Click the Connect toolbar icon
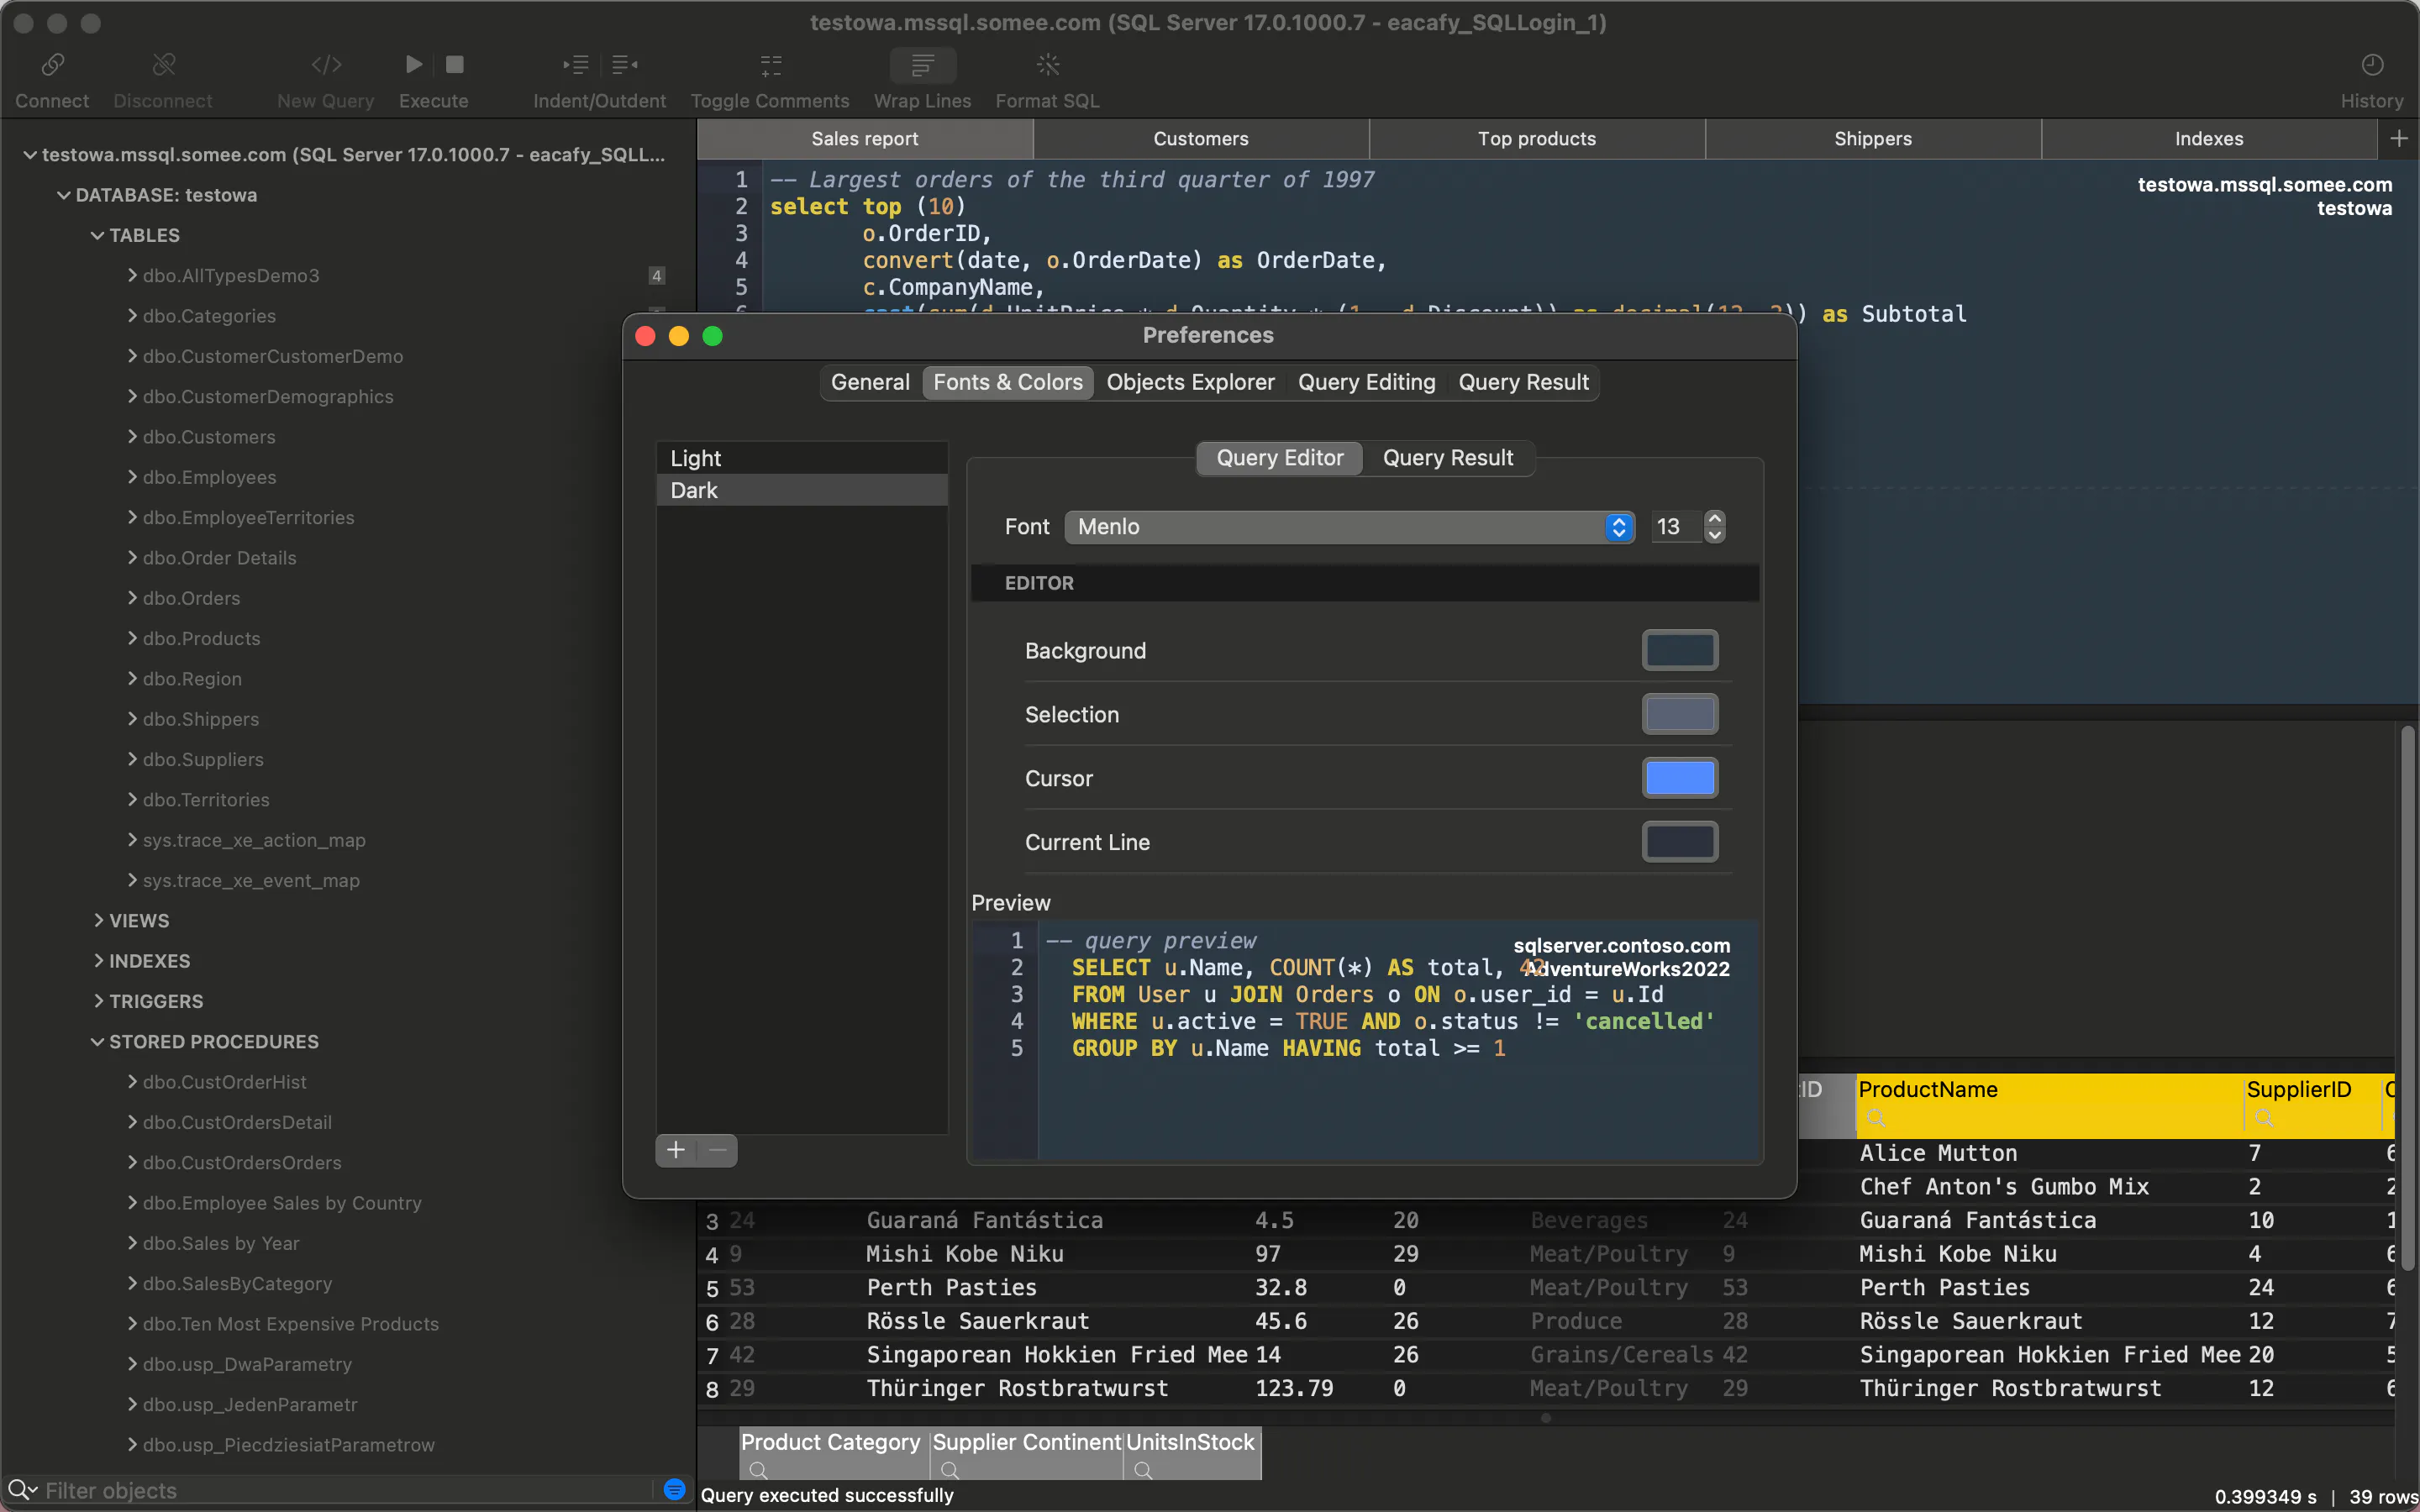The height and width of the screenshot is (1512, 2420). pos(52,65)
